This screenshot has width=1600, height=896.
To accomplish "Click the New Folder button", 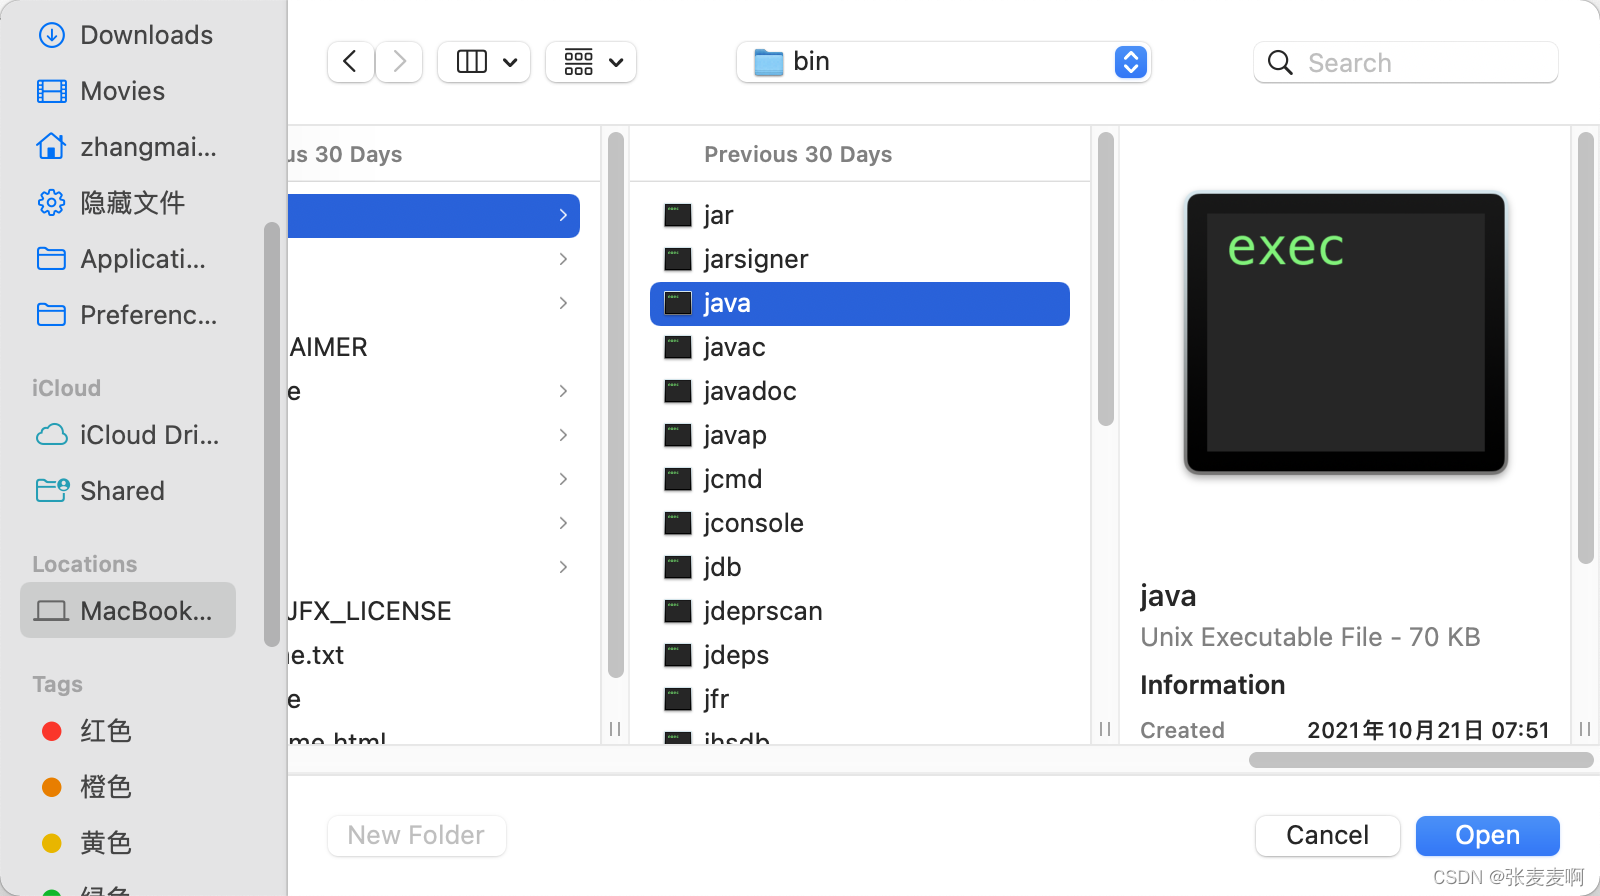I will pyautogui.click(x=416, y=835).
